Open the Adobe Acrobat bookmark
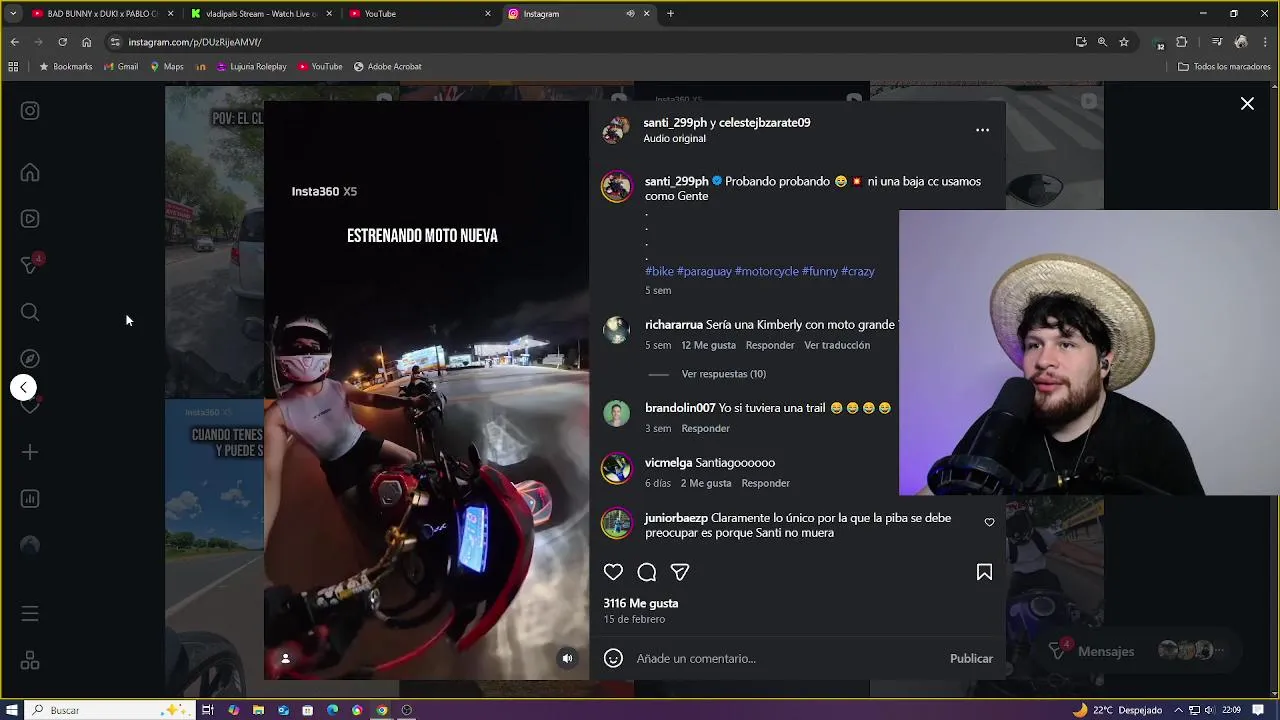 [388, 67]
